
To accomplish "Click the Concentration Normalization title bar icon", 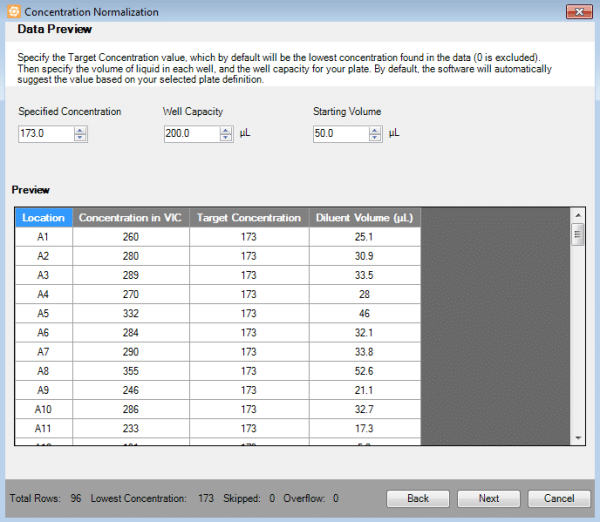I will [x=13, y=11].
